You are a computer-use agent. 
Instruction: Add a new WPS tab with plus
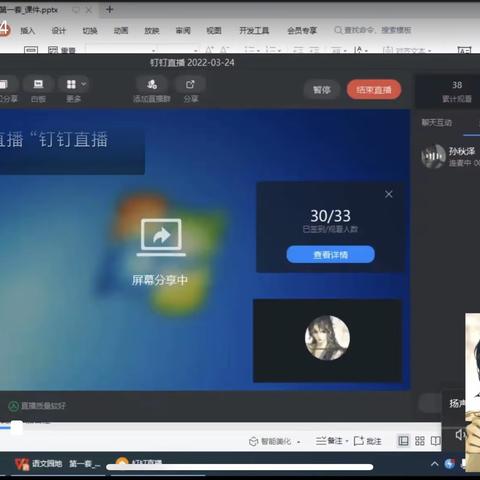click(109, 10)
